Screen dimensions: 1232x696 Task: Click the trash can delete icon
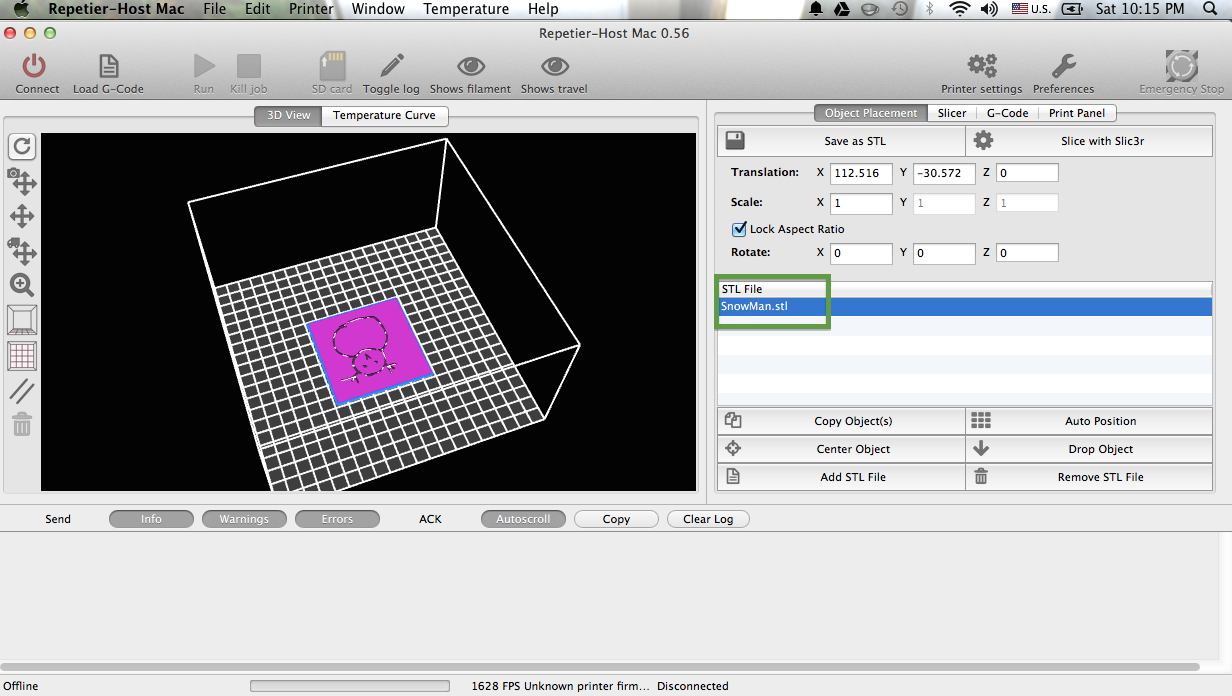[22, 424]
